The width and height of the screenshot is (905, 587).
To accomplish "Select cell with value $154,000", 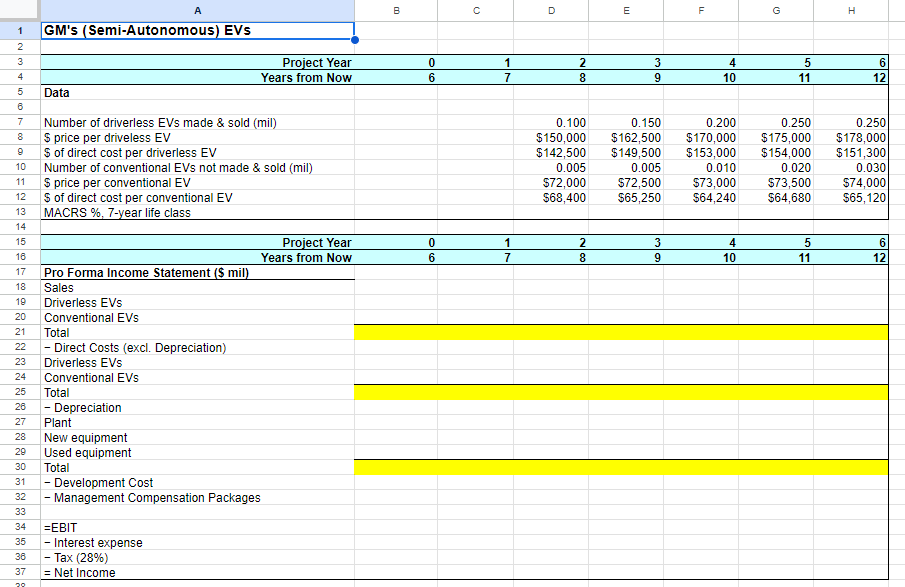I will pos(776,152).
